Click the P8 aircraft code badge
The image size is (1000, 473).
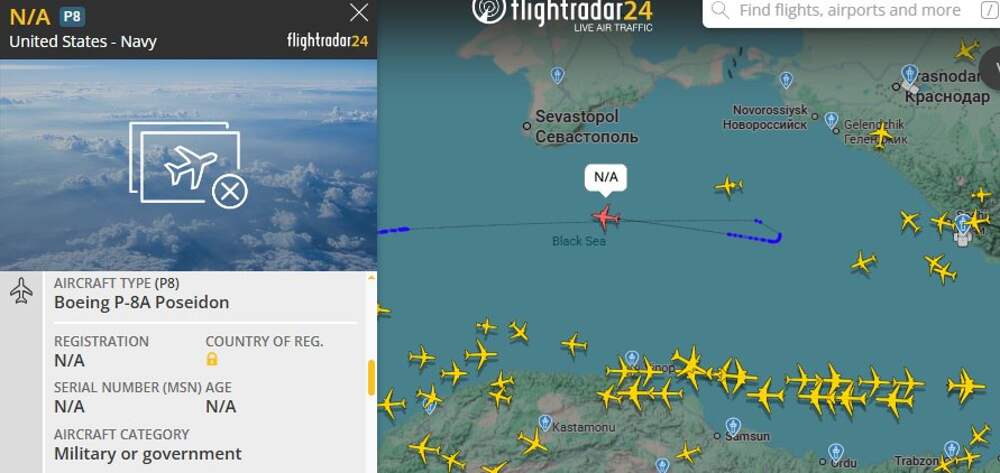coord(72,16)
